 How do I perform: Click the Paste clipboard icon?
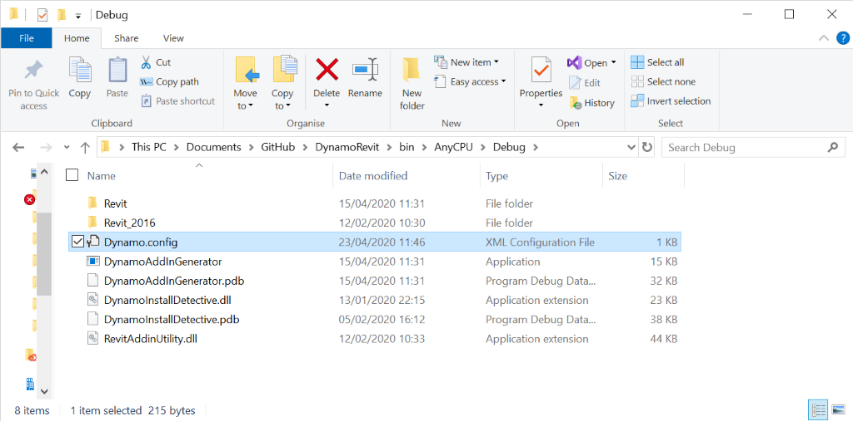[x=117, y=70]
